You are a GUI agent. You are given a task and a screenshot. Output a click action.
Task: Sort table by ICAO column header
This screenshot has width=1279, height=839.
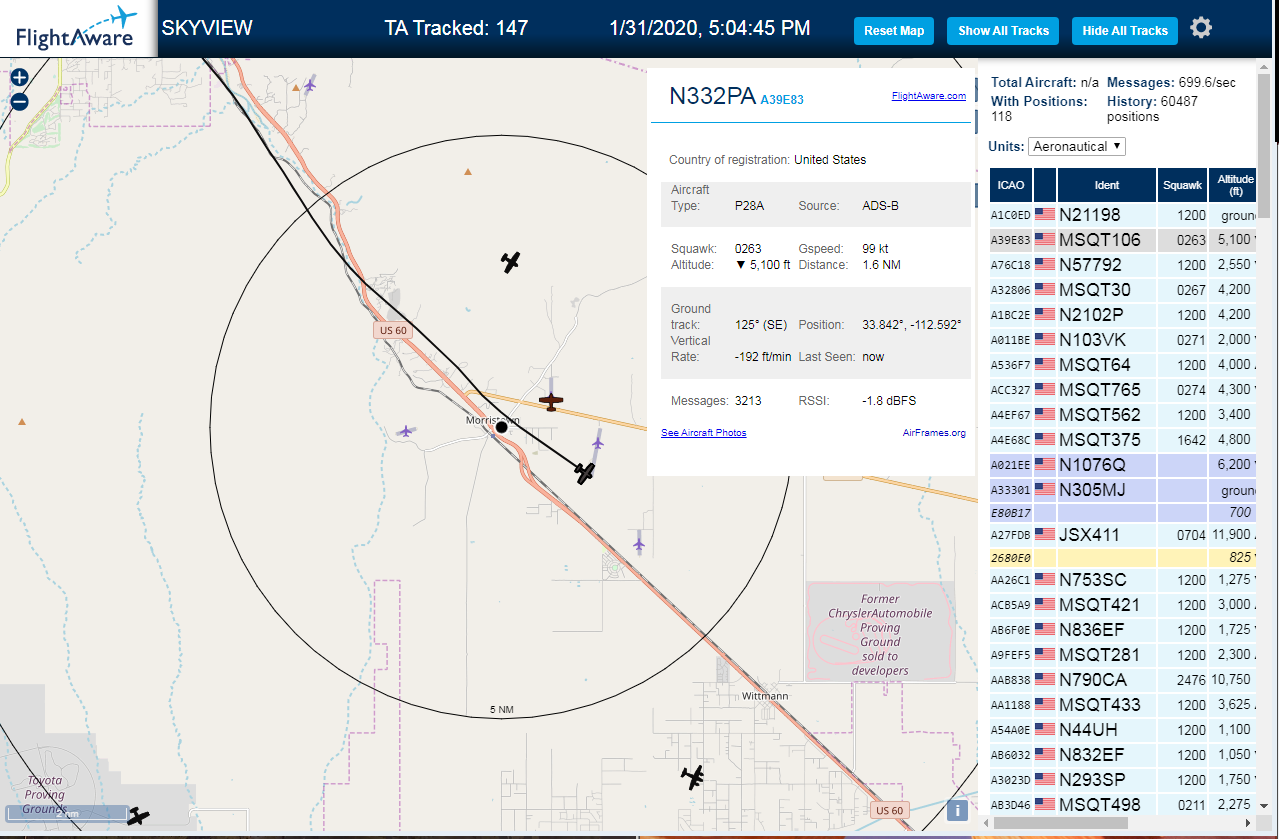[x=1011, y=185]
